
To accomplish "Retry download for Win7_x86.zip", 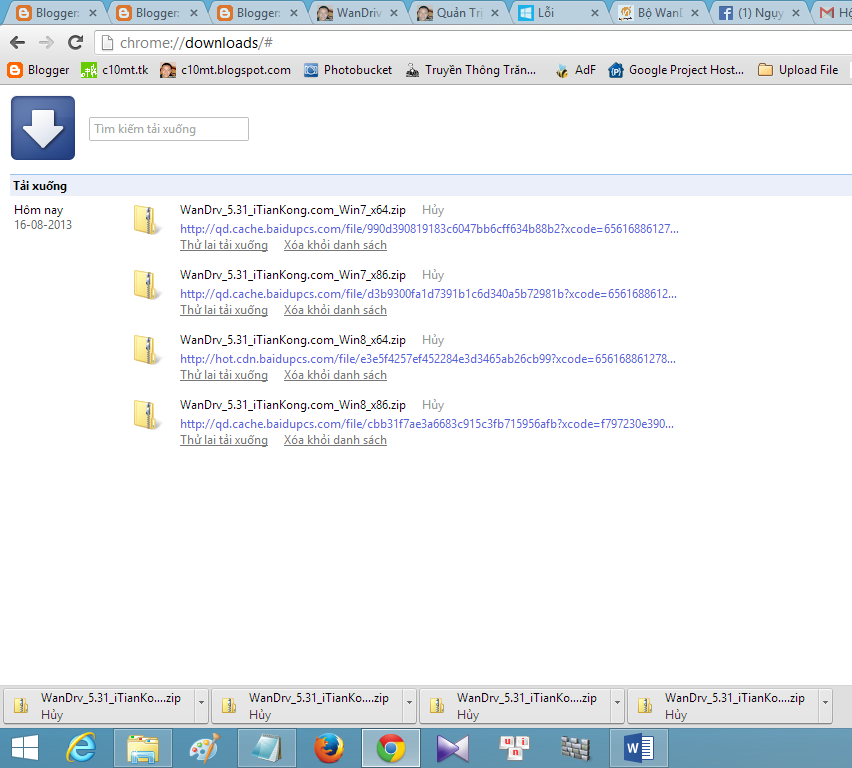I will pyautogui.click(x=224, y=310).
